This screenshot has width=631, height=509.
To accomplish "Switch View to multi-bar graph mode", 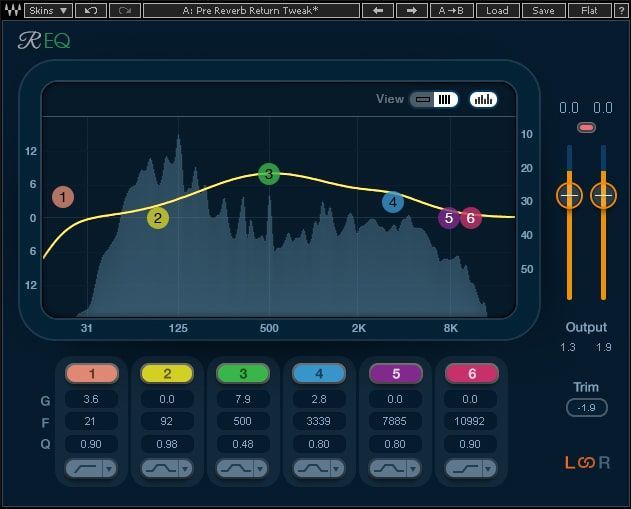I will tap(445, 99).
